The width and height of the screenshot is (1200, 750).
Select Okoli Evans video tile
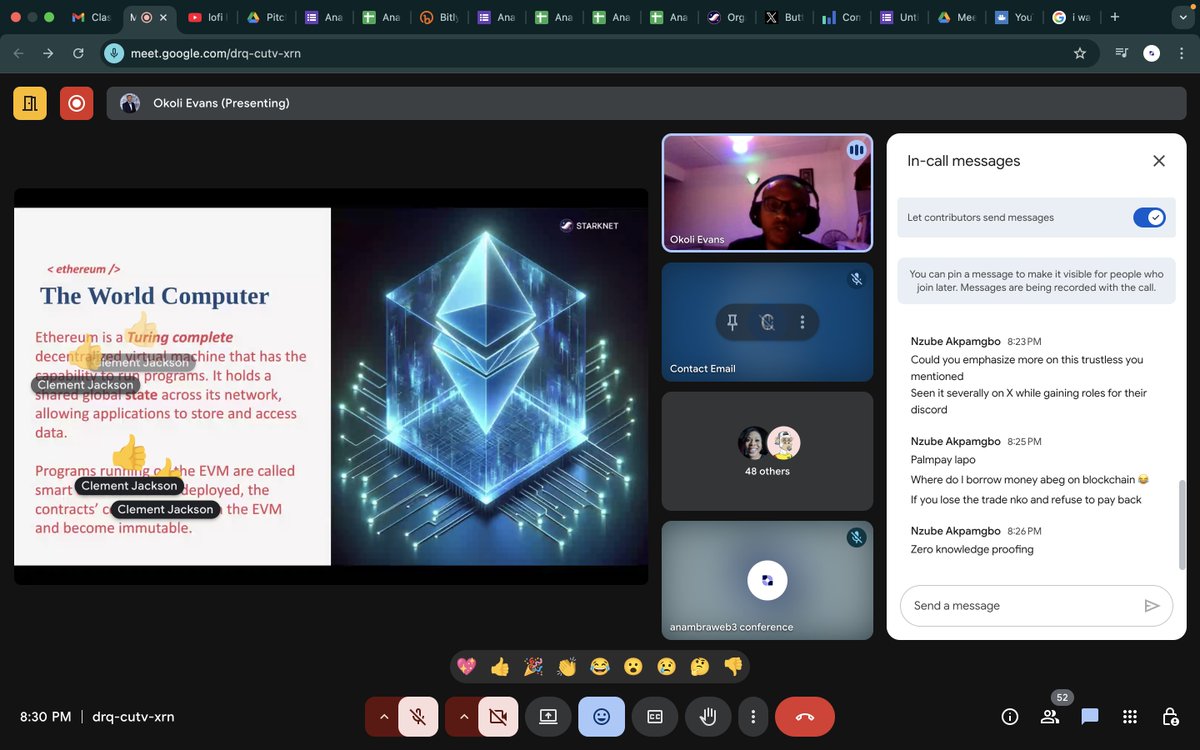tap(767, 193)
